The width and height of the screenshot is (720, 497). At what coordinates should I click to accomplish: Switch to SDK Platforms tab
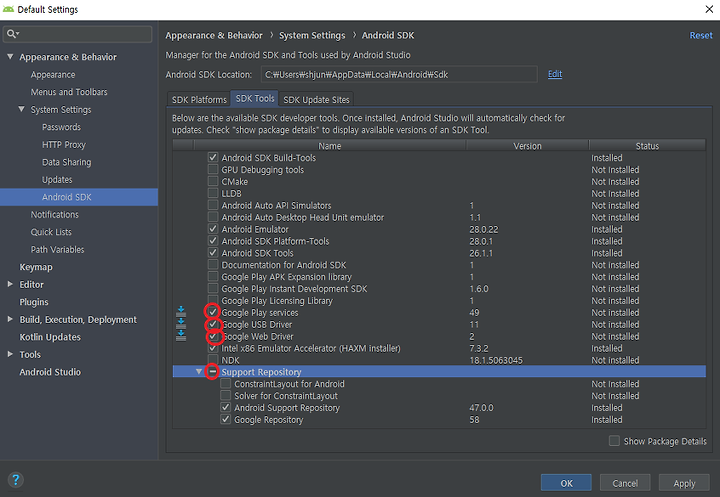pyautogui.click(x=199, y=99)
